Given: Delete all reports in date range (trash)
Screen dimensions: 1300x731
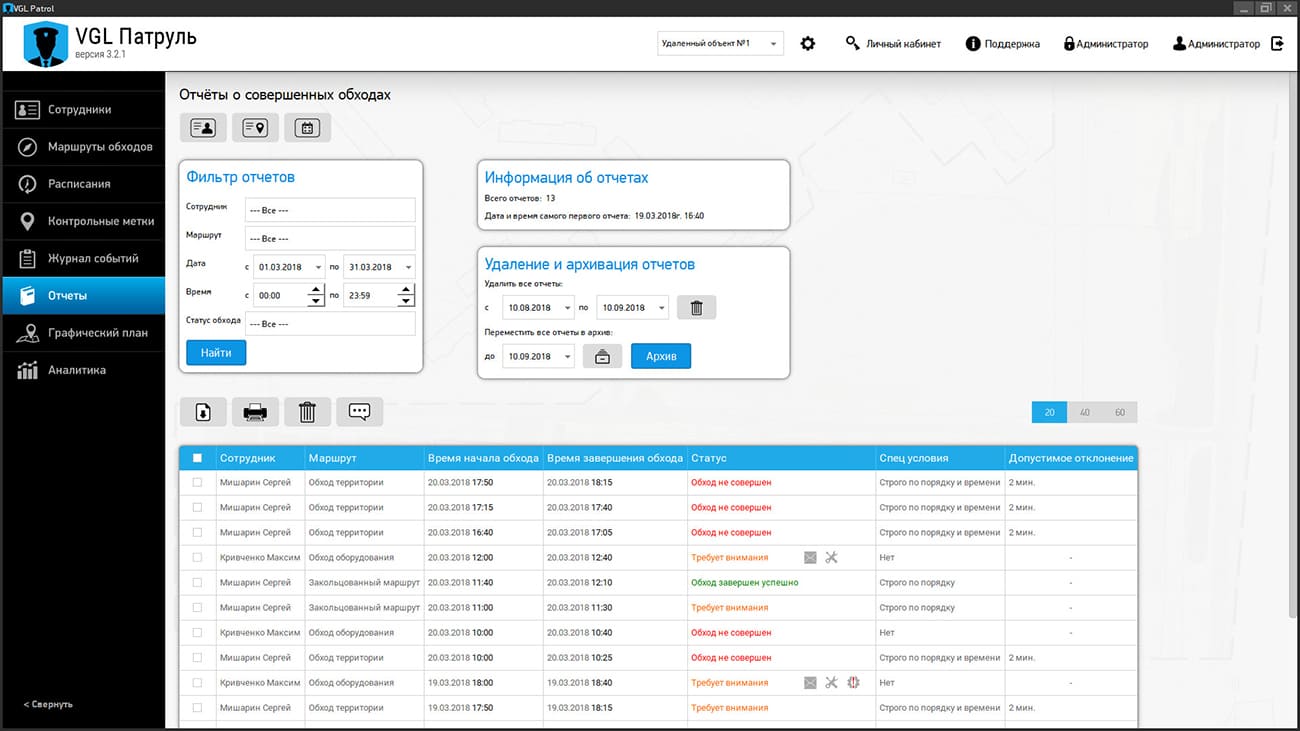Looking at the screenshot, I should coord(696,308).
